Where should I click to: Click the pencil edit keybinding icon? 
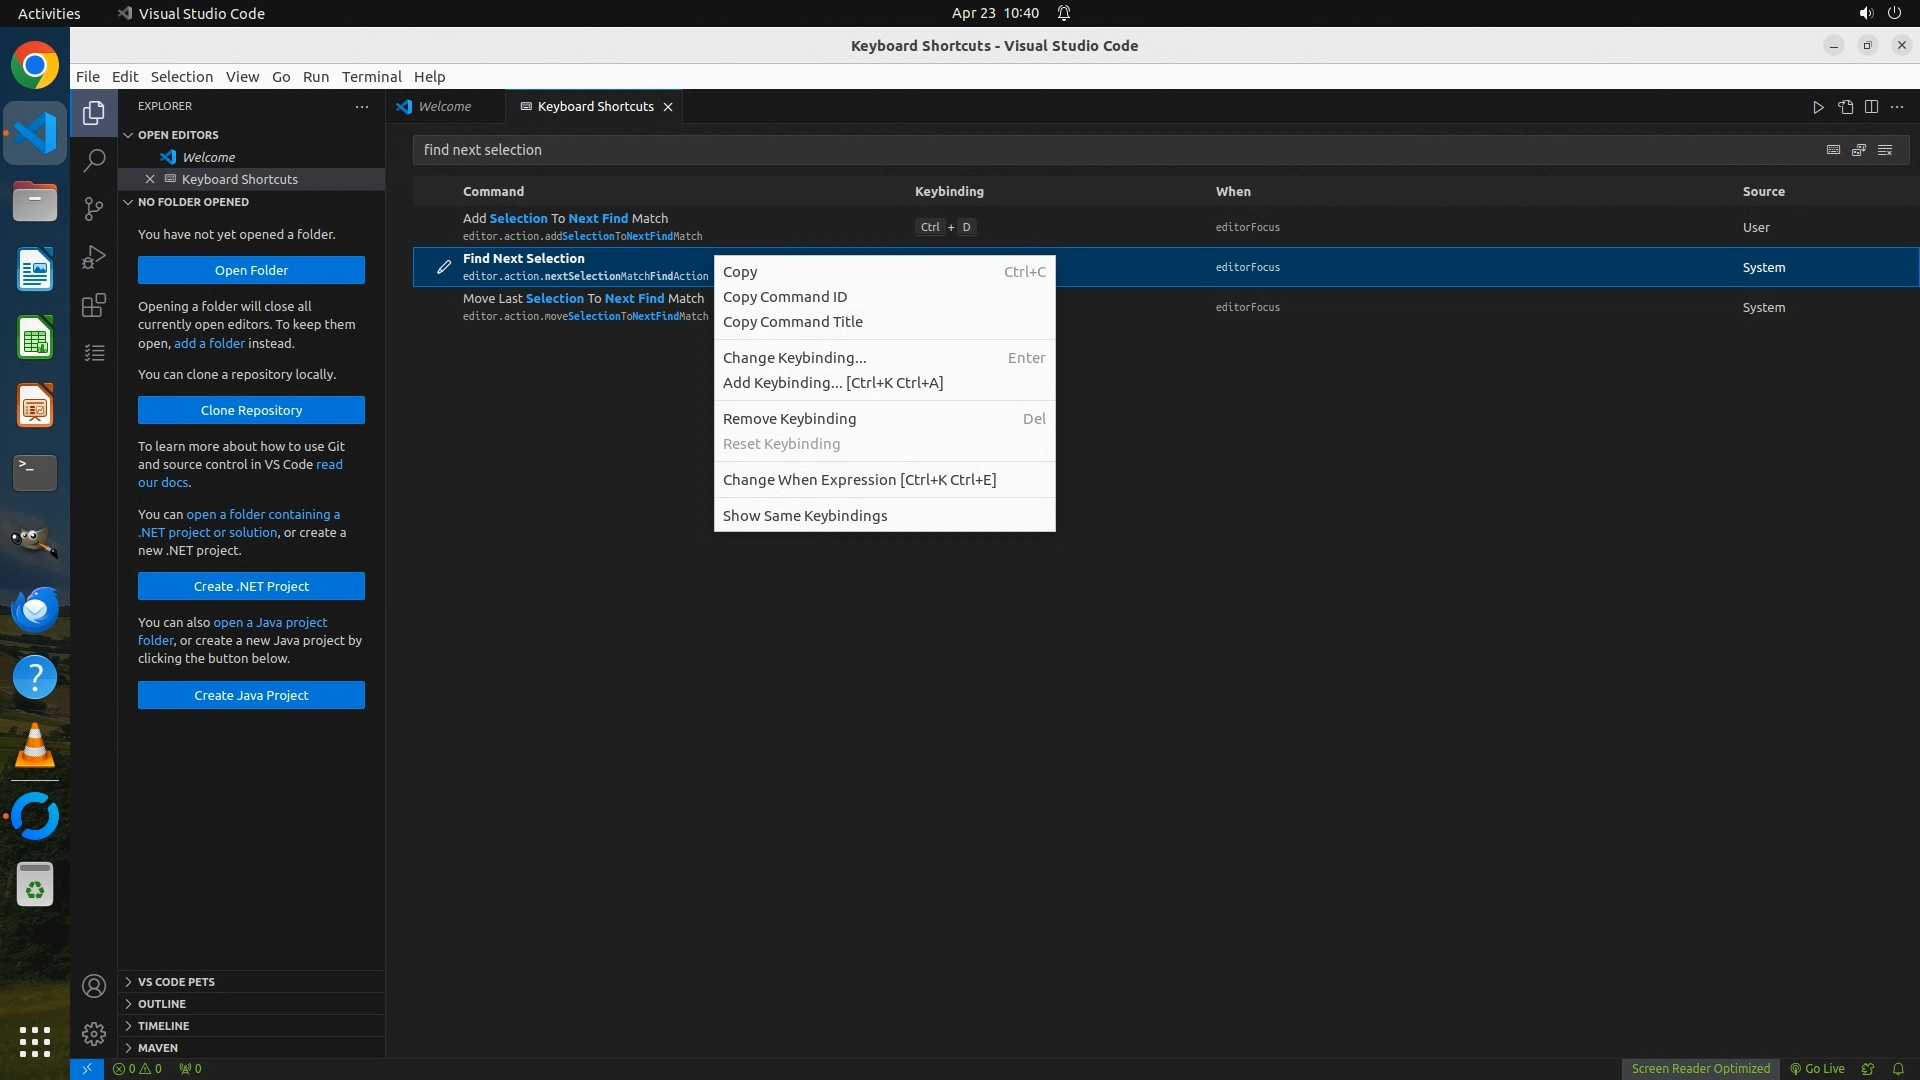tap(444, 267)
